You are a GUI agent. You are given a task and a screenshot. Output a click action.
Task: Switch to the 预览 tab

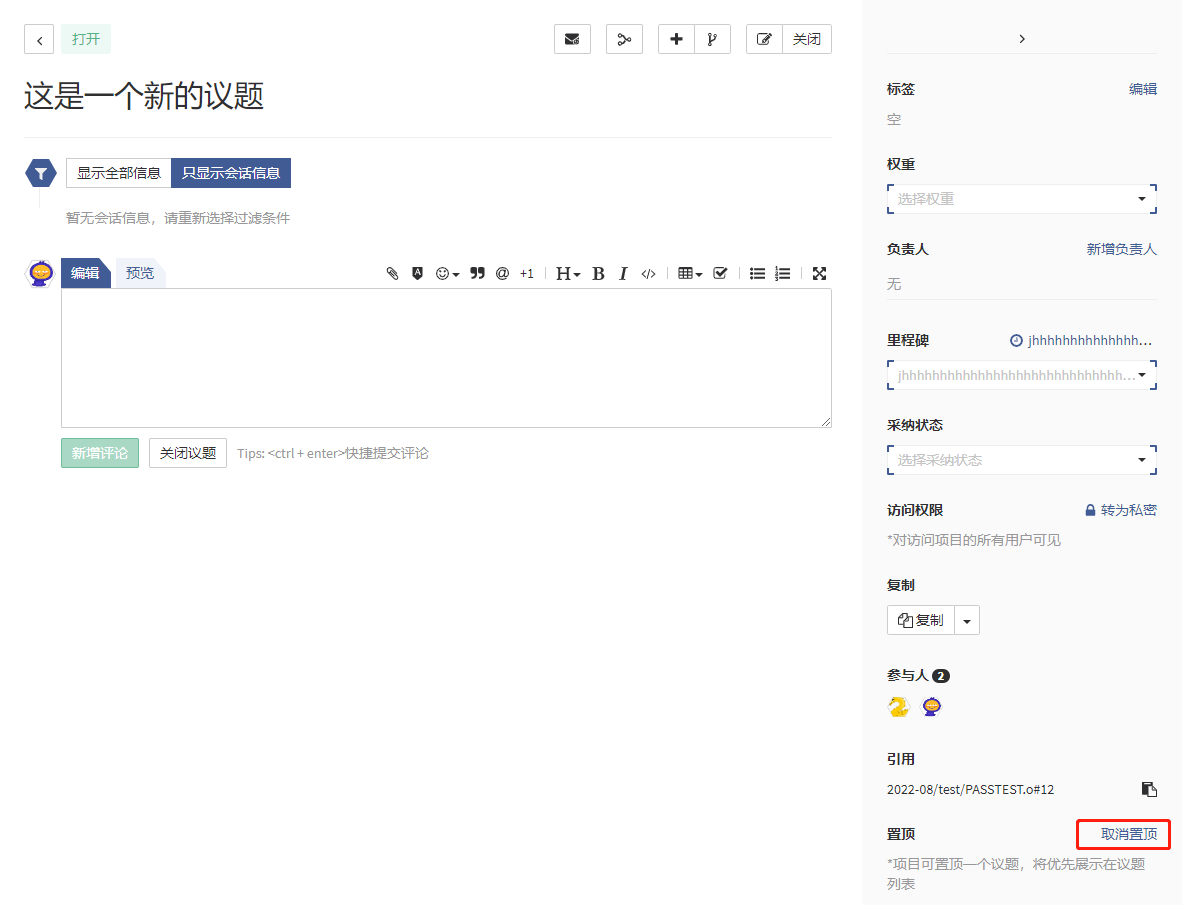pyautogui.click(x=140, y=273)
